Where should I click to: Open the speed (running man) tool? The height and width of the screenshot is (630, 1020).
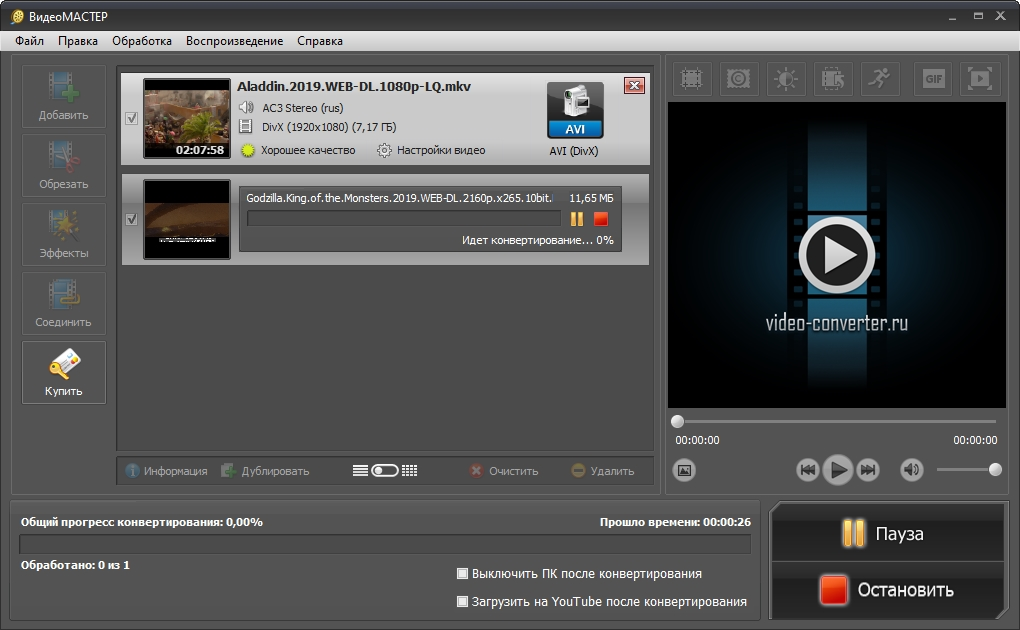(x=880, y=79)
